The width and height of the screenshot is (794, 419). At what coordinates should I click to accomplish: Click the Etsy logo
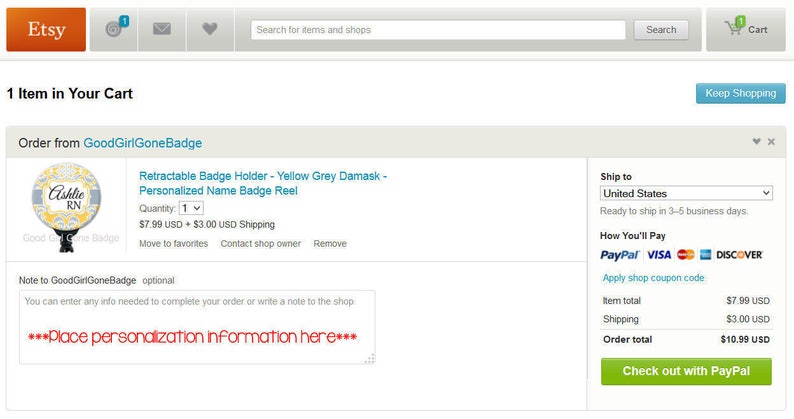coord(46,29)
